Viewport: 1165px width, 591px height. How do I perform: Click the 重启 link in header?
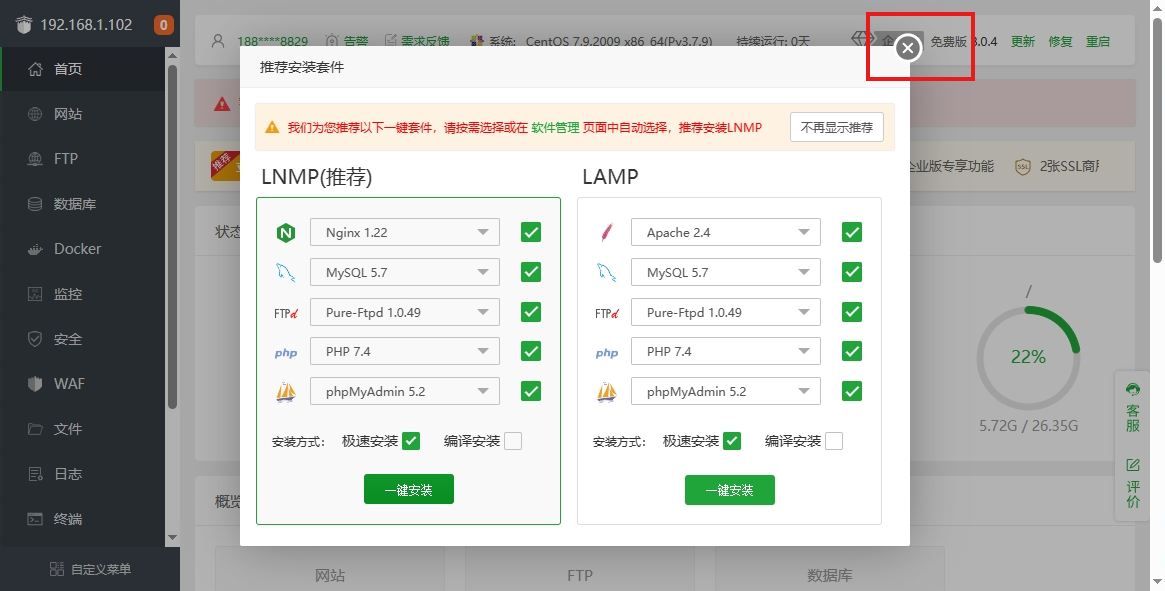pos(1097,42)
